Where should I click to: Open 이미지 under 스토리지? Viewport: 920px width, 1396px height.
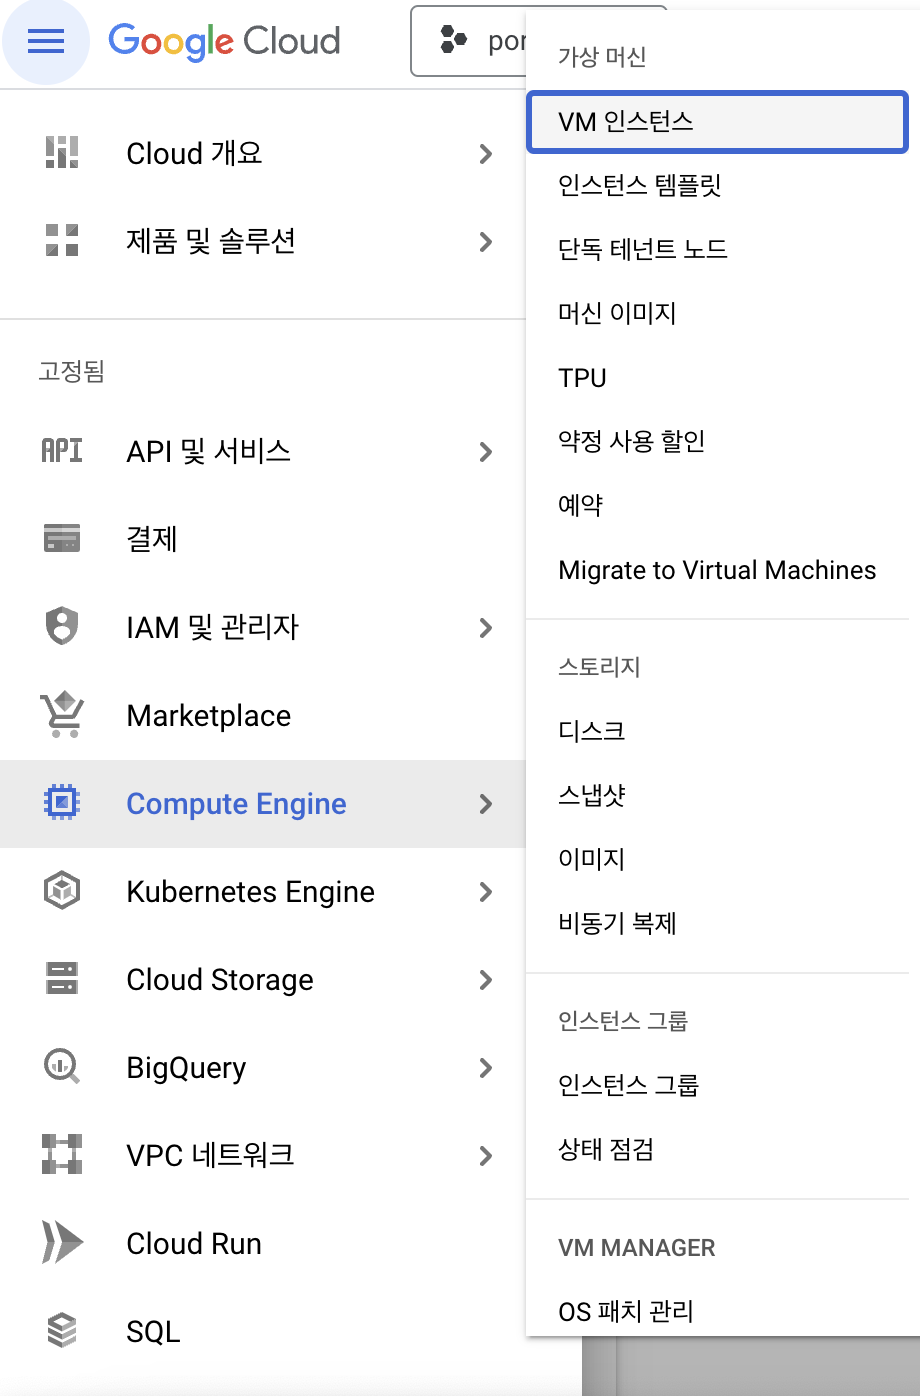(717, 859)
